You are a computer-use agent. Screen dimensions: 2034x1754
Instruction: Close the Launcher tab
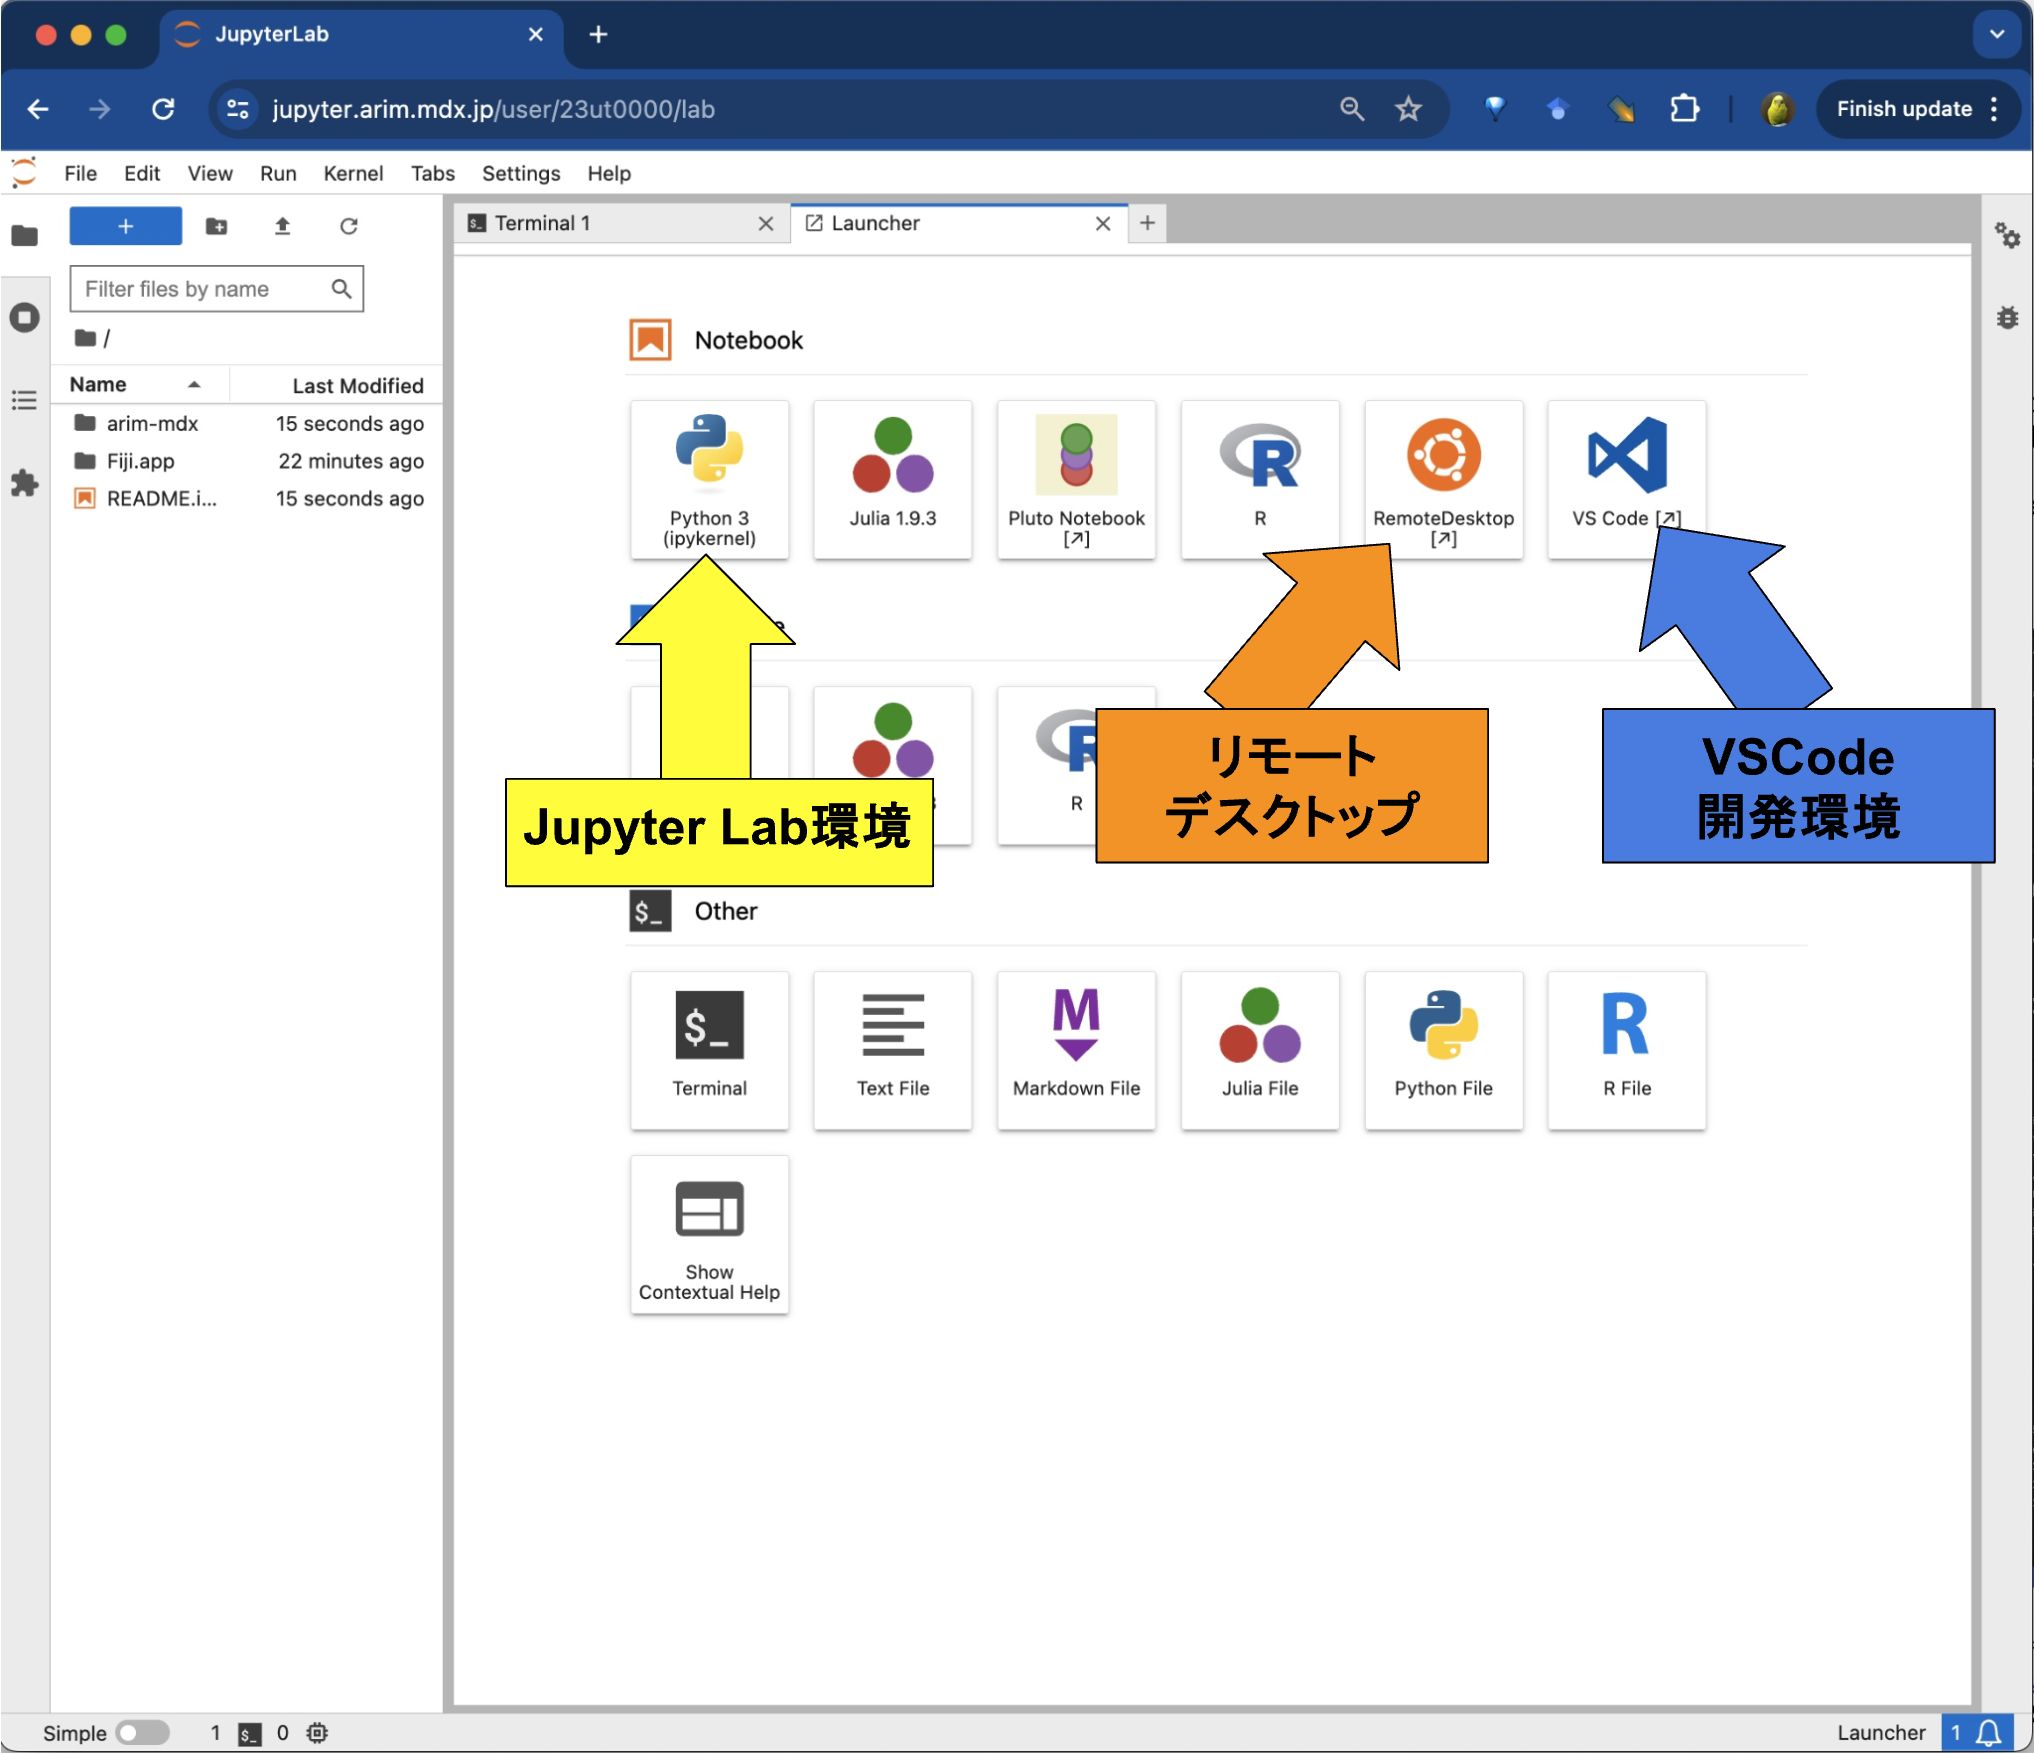click(x=1103, y=224)
